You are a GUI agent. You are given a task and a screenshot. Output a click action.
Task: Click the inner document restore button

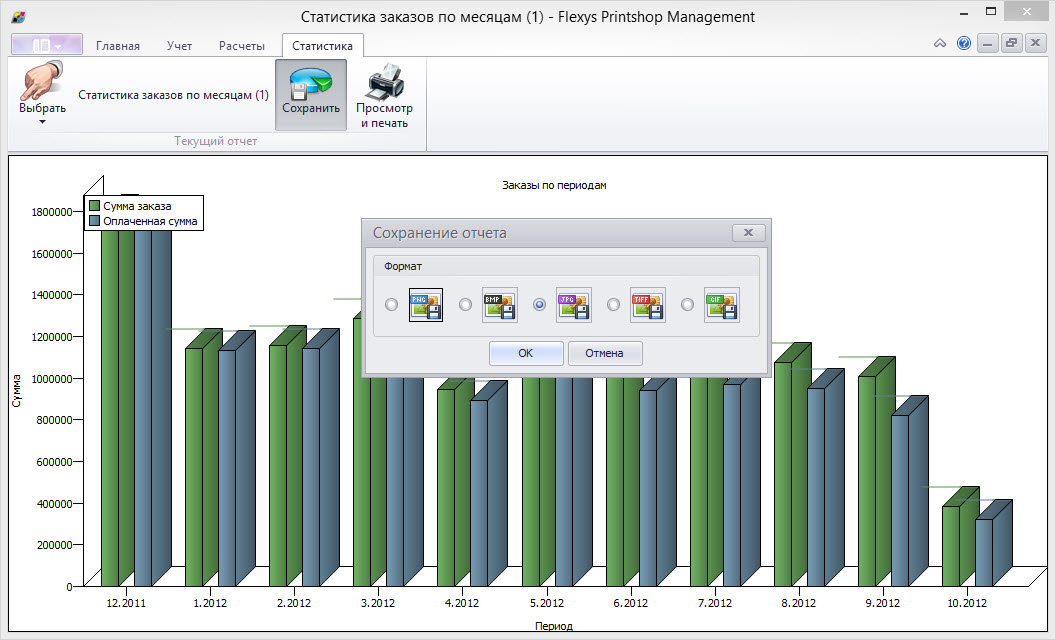point(1011,44)
